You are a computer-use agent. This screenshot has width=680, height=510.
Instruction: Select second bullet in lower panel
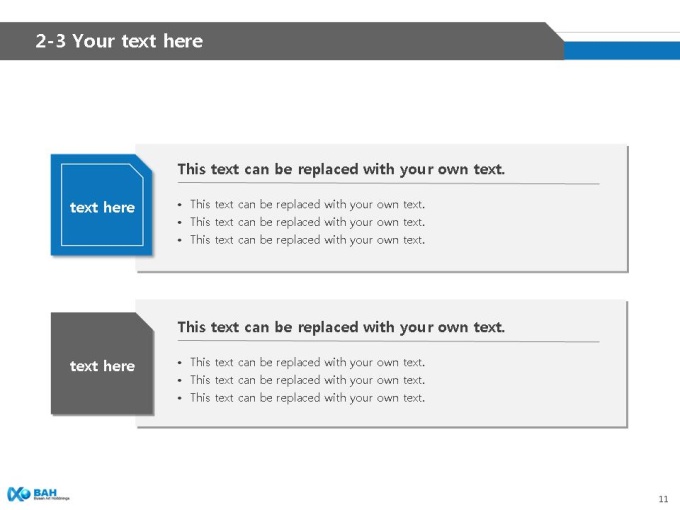(x=301, y=380)
